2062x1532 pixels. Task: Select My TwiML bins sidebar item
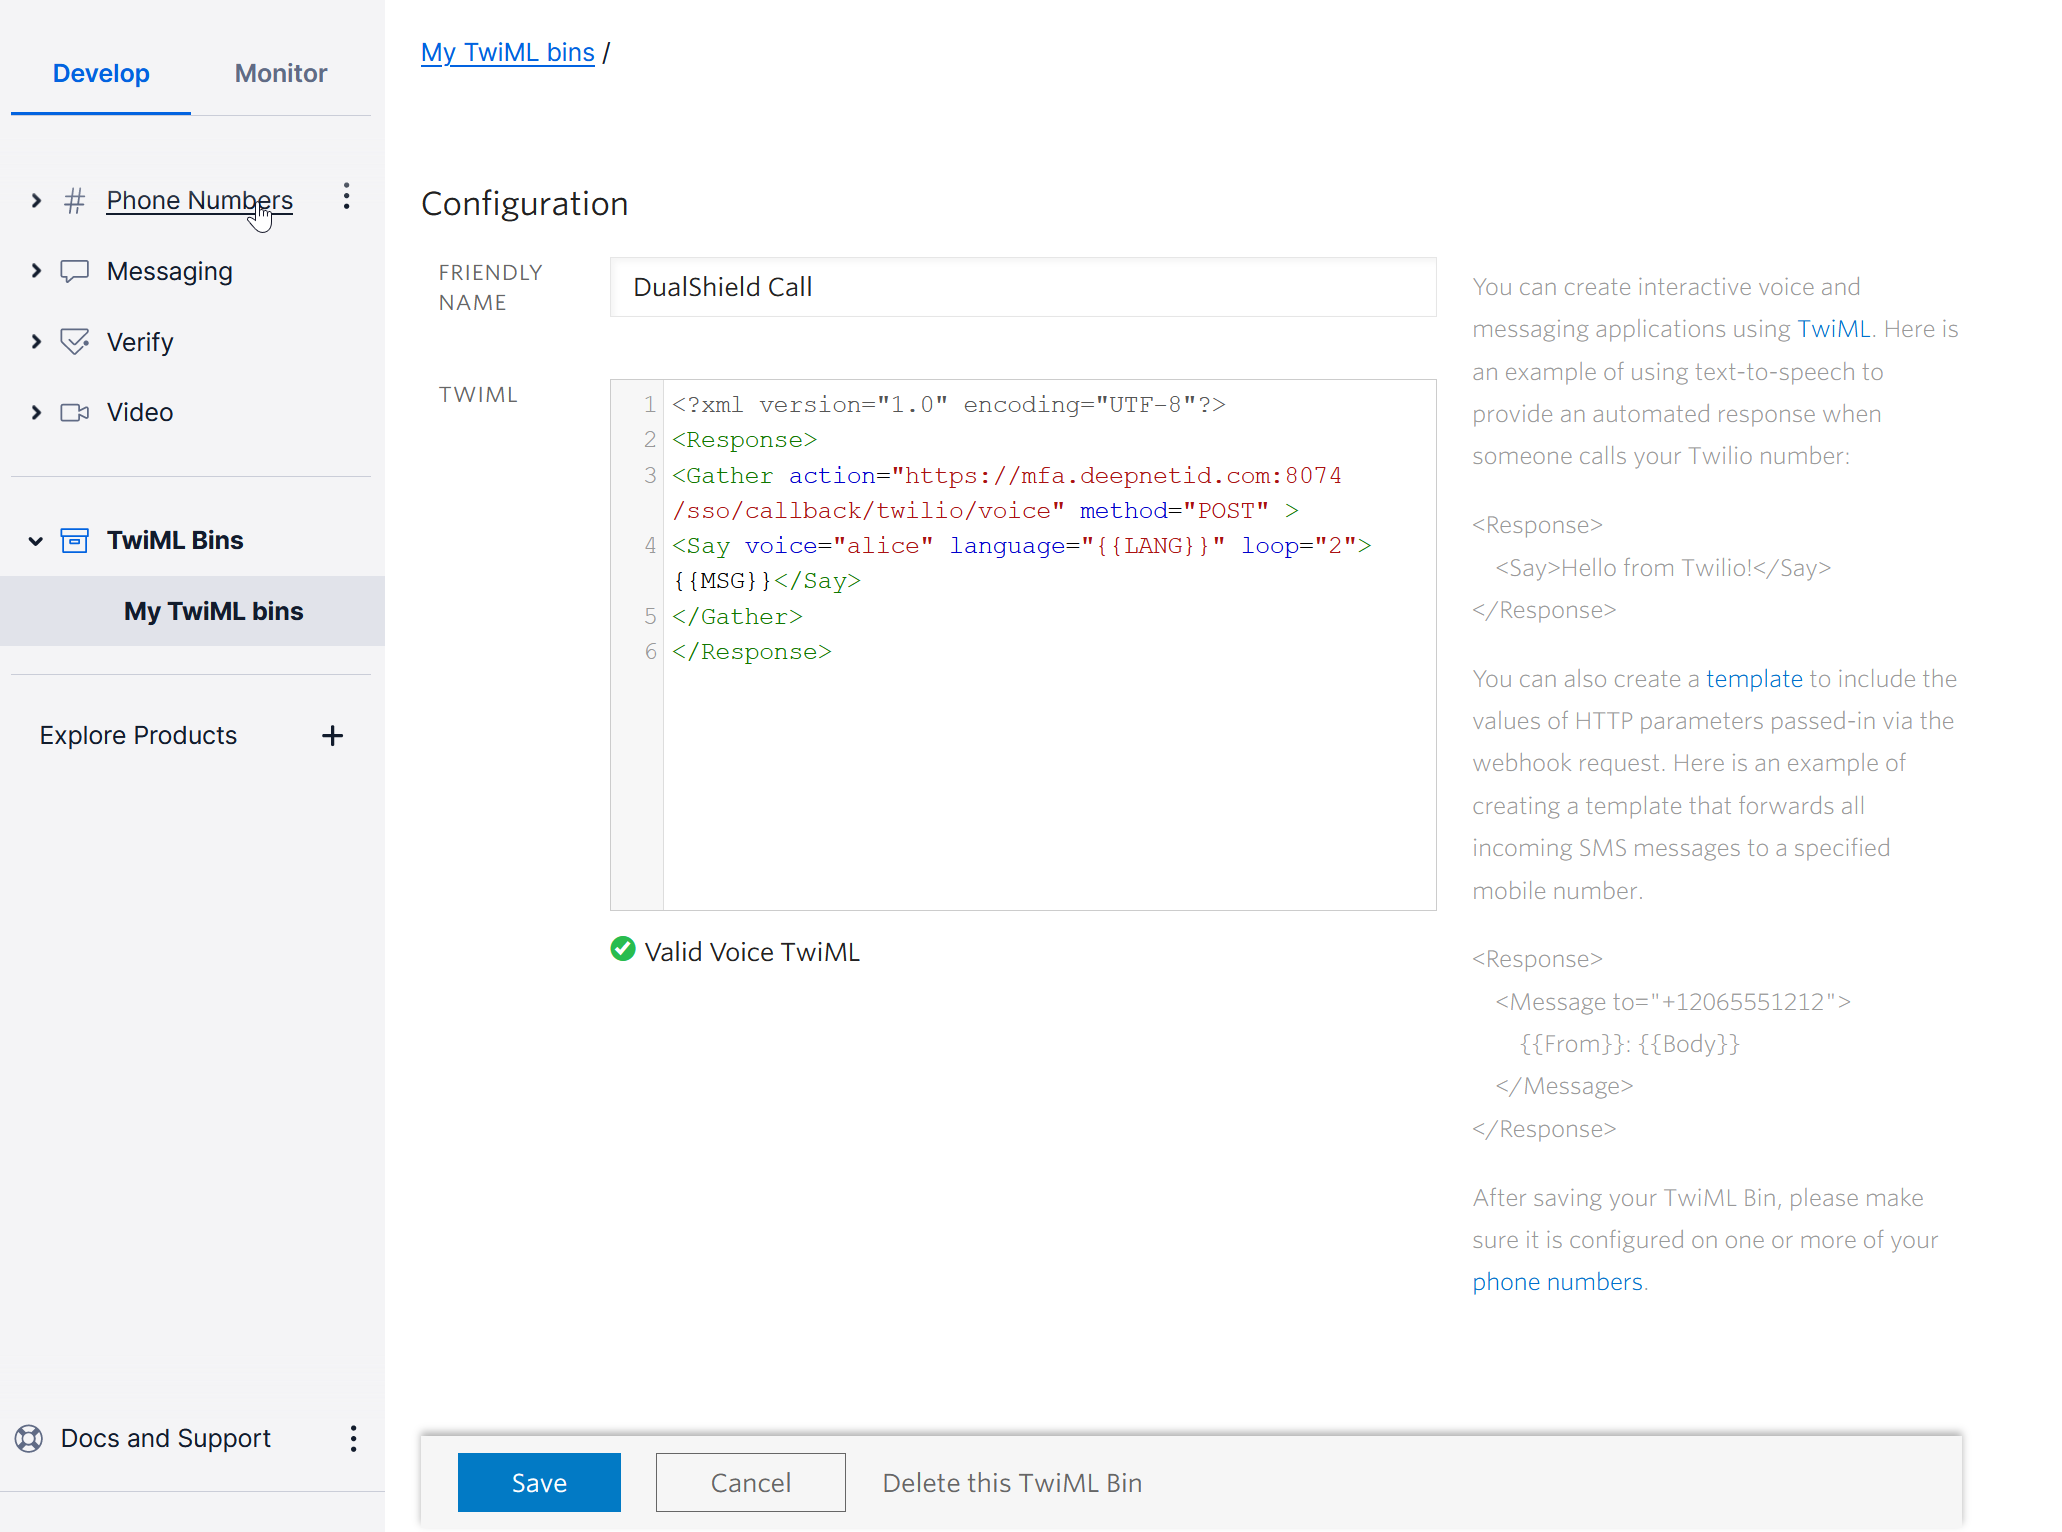[x=213, y=611]
